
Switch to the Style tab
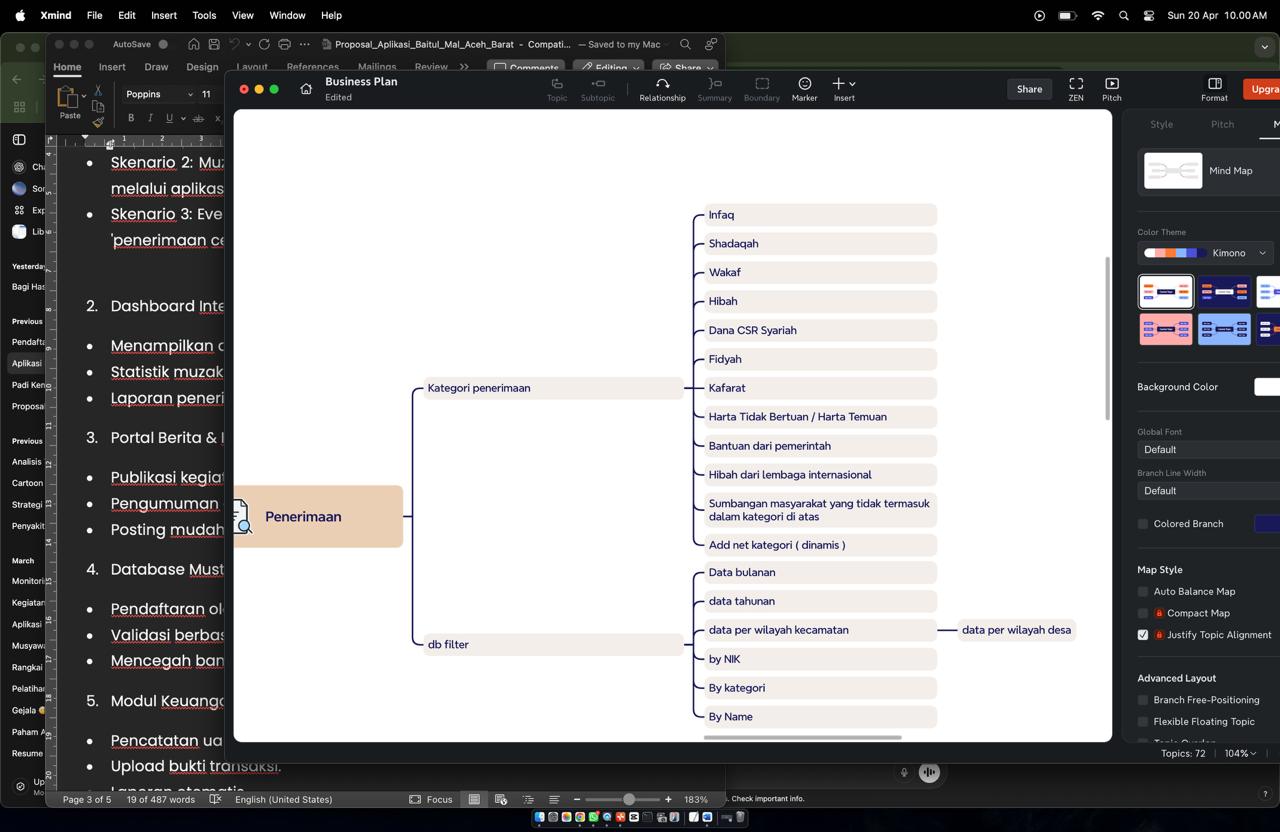coord(1161,124)
